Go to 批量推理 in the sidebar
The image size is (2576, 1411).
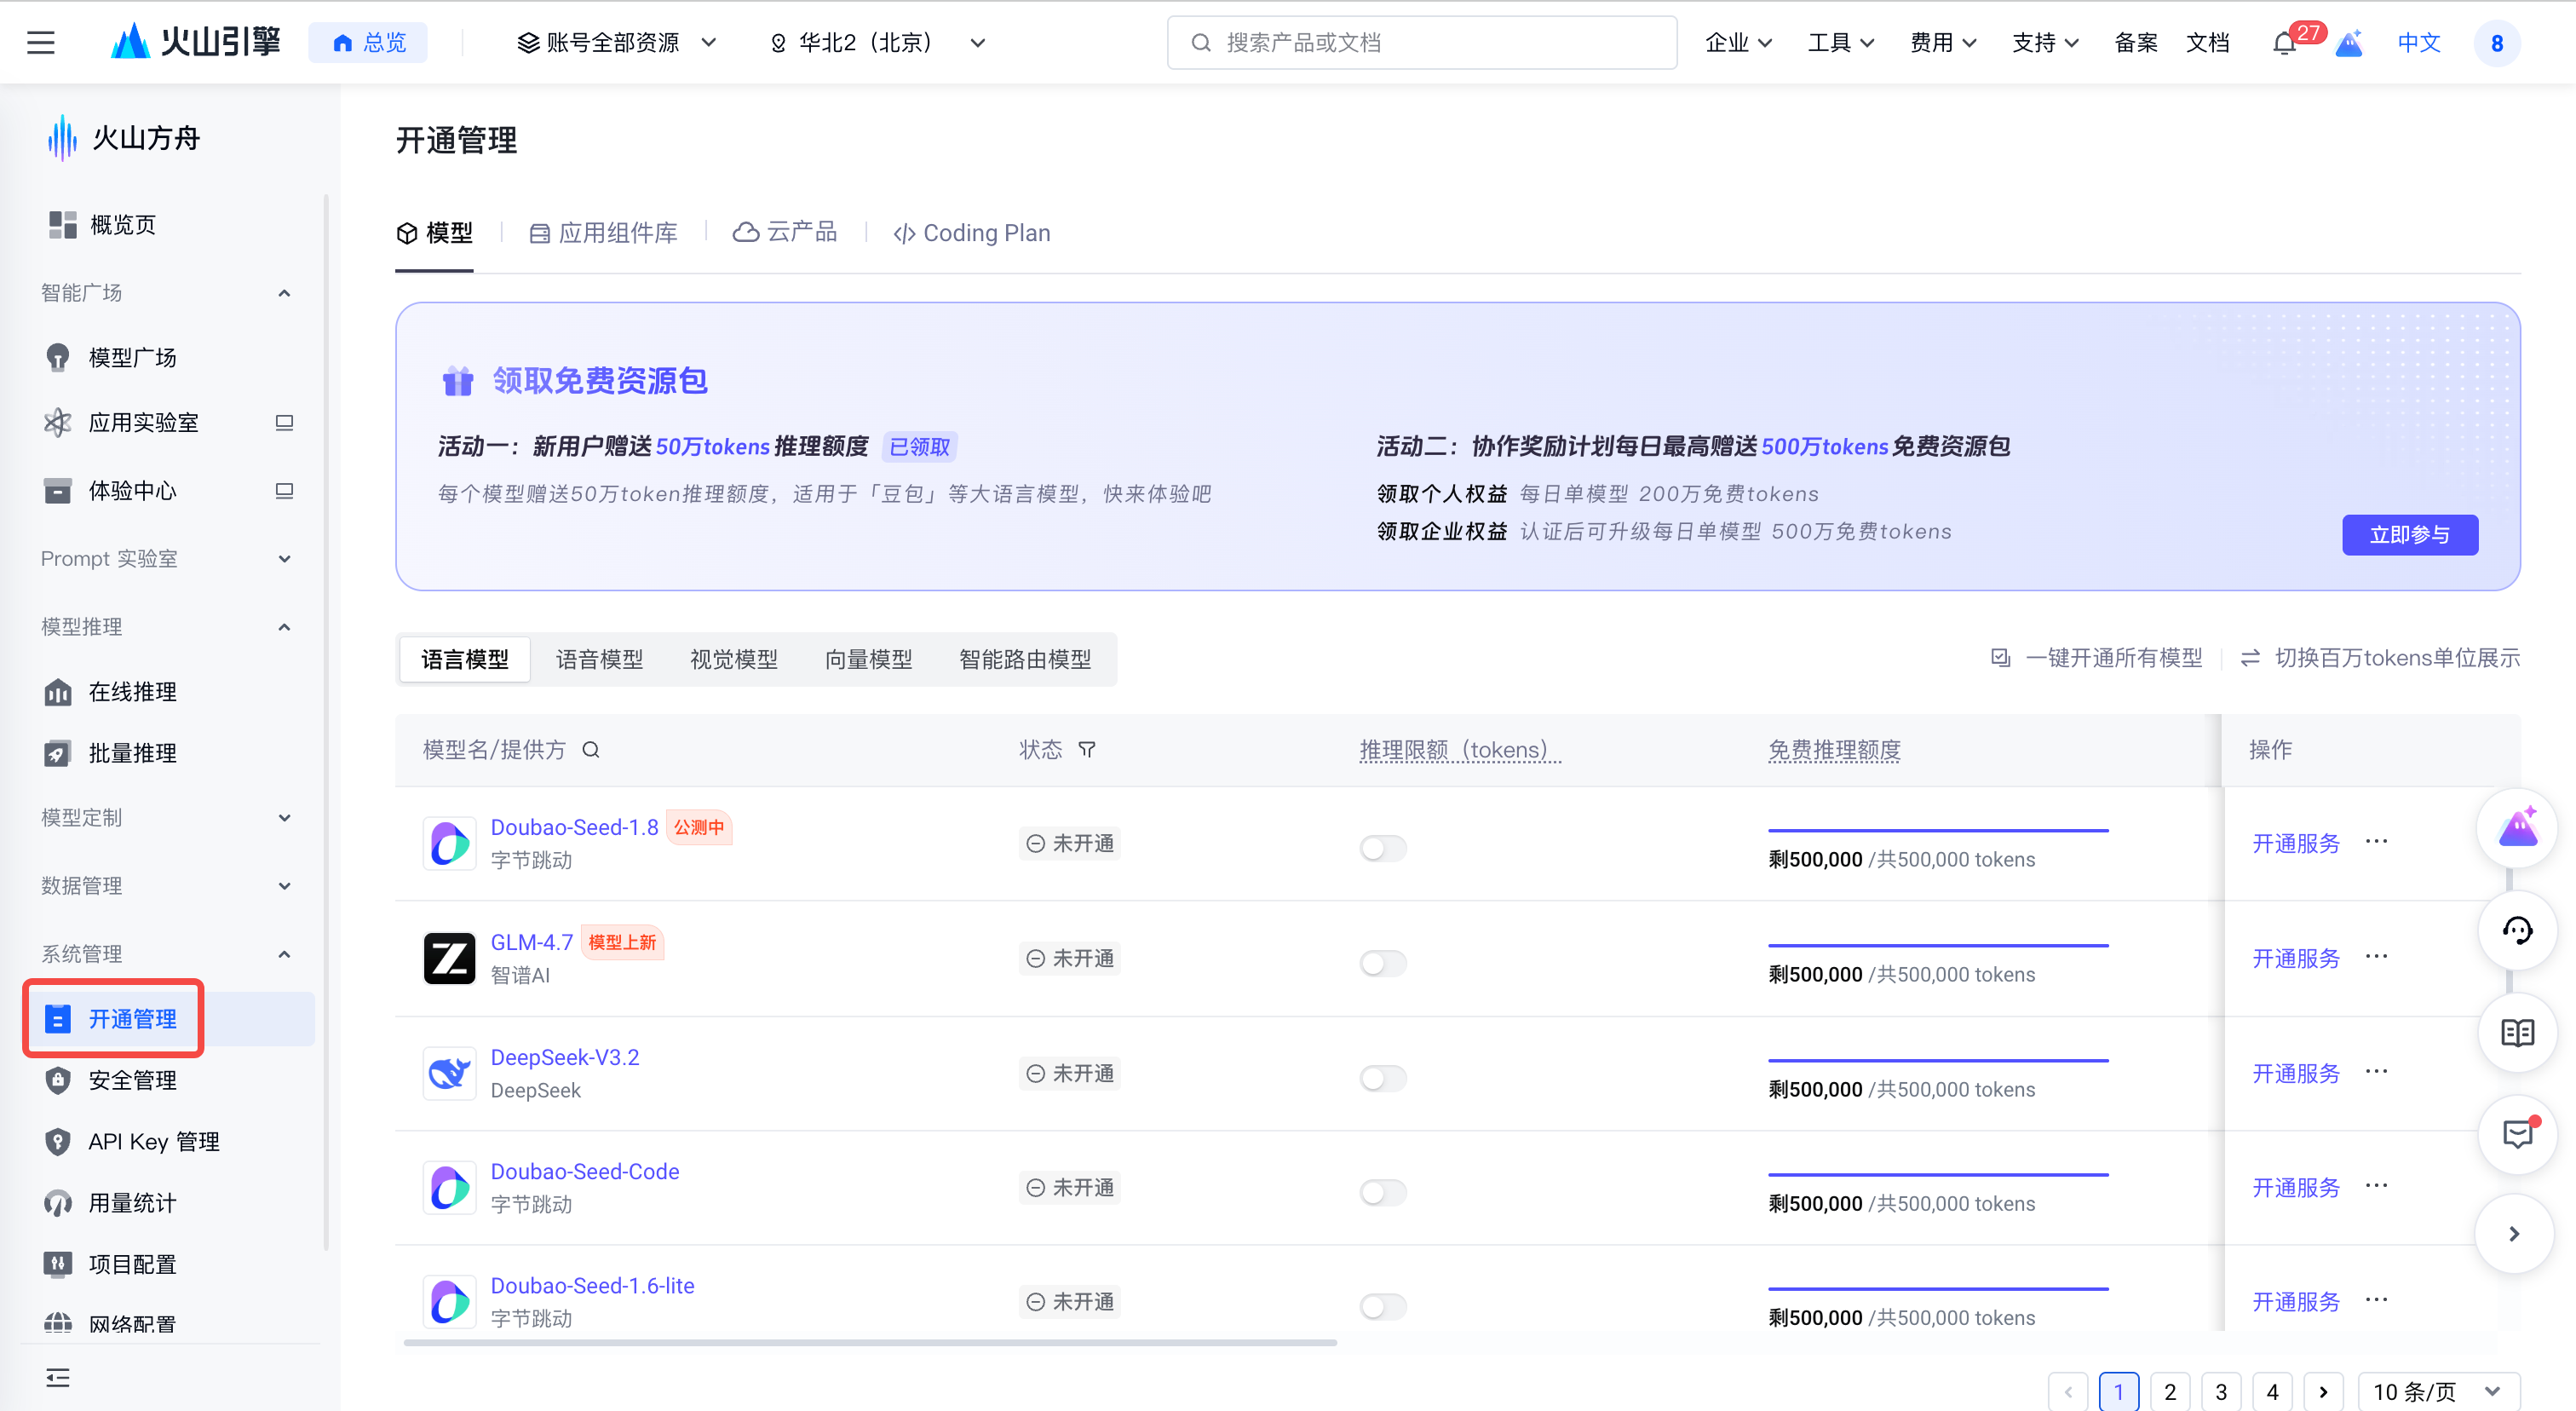132,753
